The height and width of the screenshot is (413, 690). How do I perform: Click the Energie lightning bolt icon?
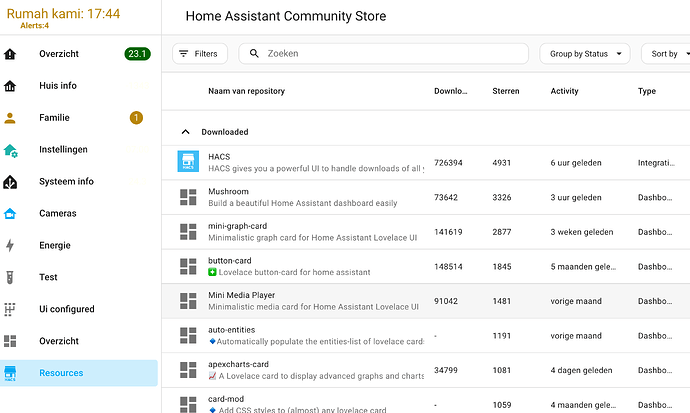point(10,245)
